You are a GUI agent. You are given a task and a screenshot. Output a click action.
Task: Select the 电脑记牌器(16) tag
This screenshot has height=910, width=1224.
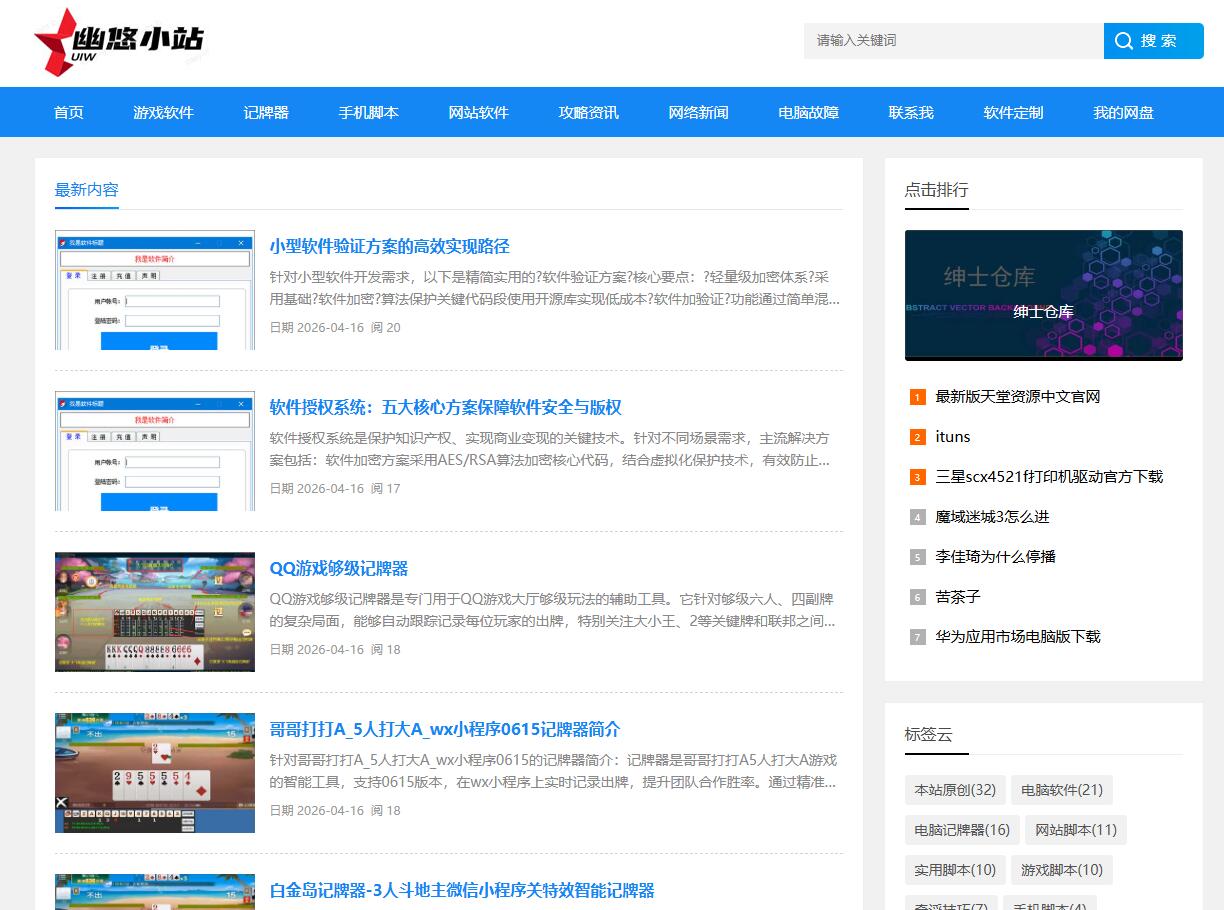pyautogui.click(x=962, y=830)
